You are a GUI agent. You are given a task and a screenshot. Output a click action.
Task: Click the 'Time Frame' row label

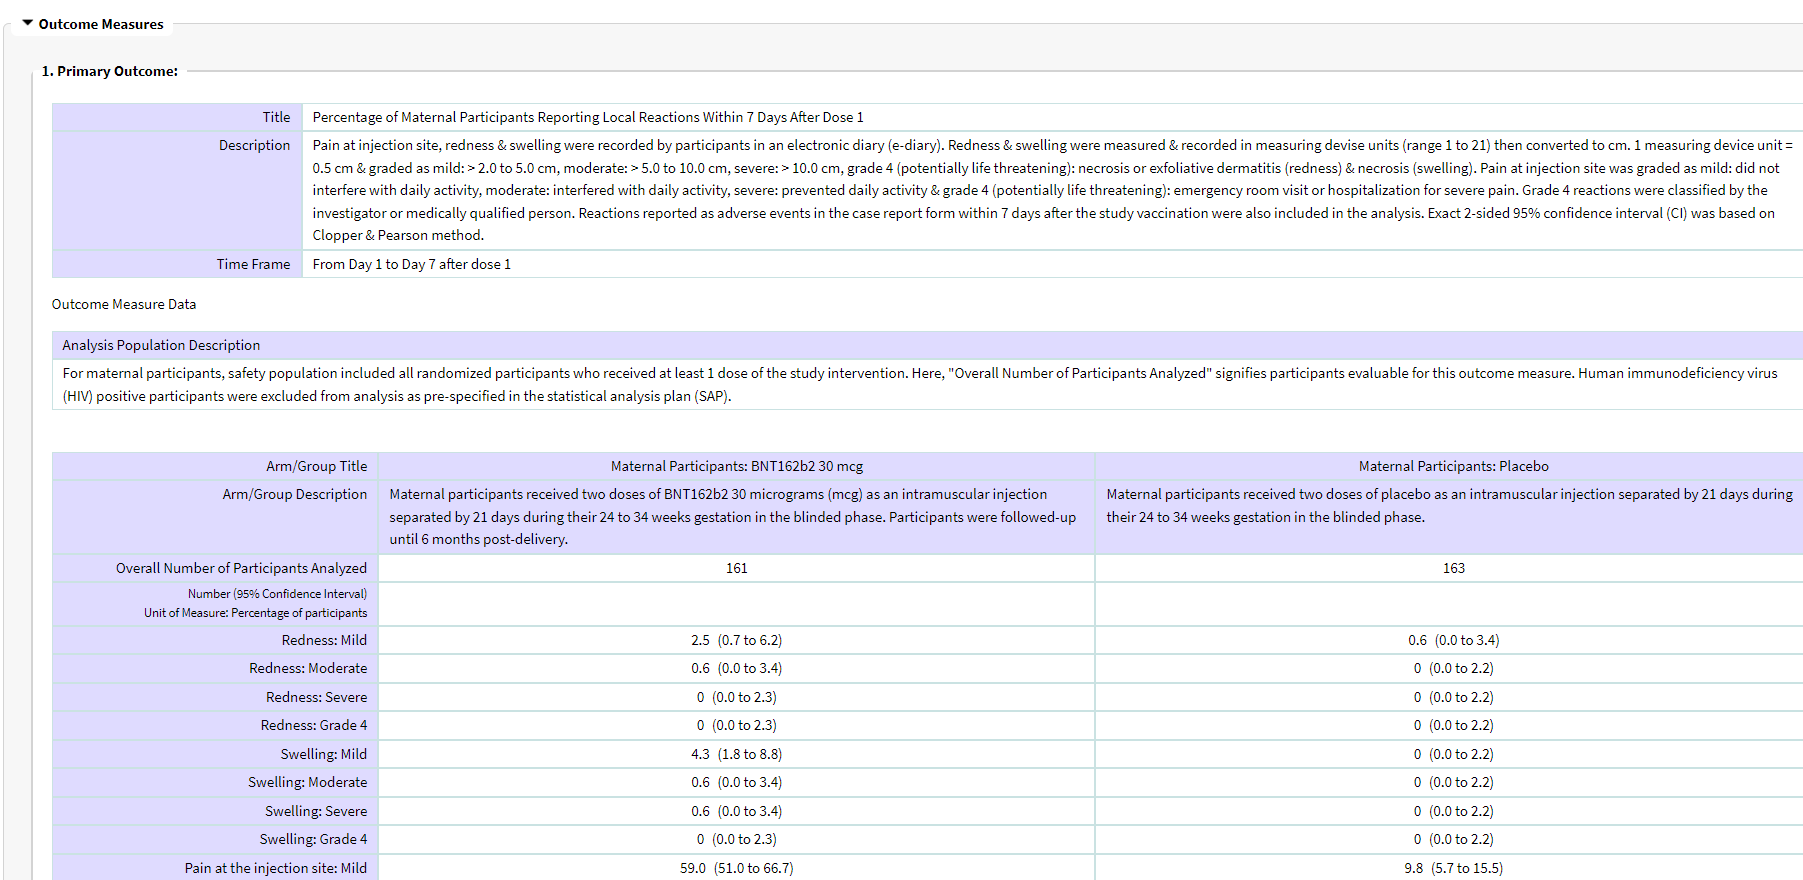[x=254, y=264]
